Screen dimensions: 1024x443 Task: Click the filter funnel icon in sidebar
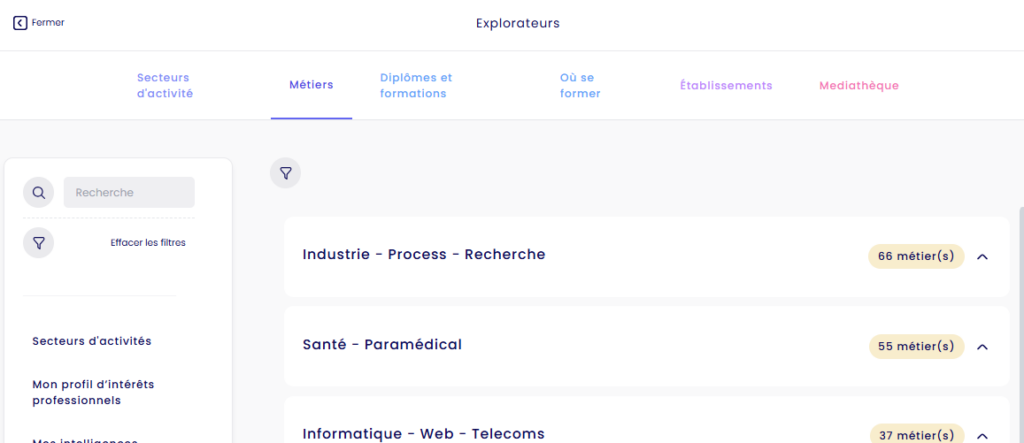pyautogui.click(x=39, y=242)
